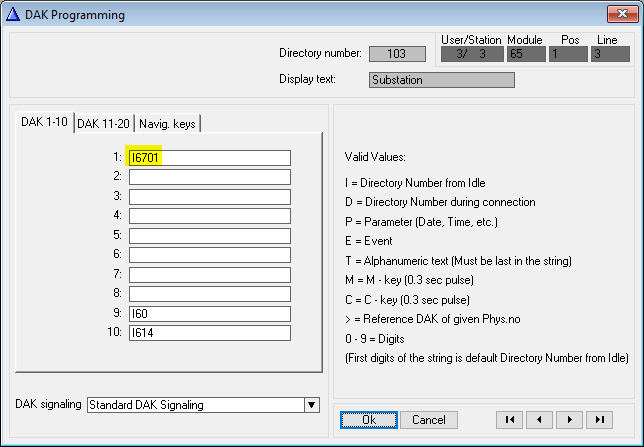This screenshot has height=447, width=644.
Task: Click the Directory number field 103
Action: [397, 54]
